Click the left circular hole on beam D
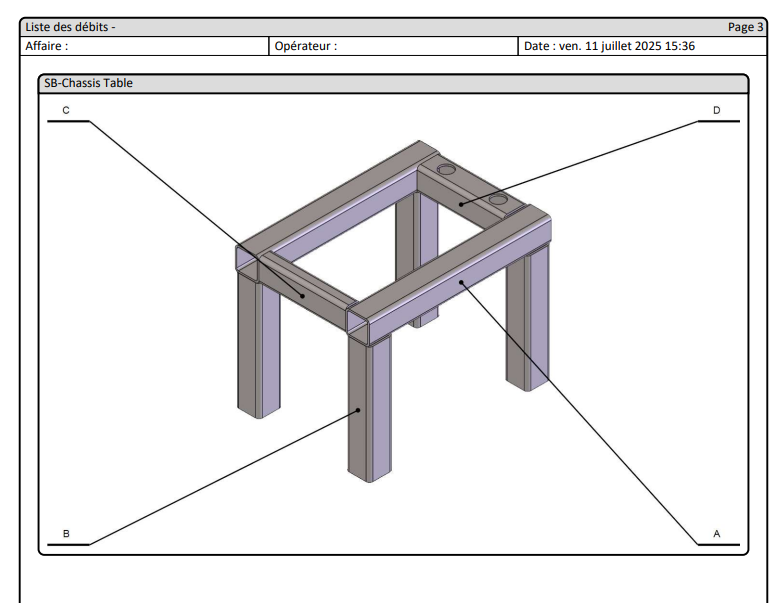The height and width of the screenshot is (603, 782). click(x=446, y=171)
